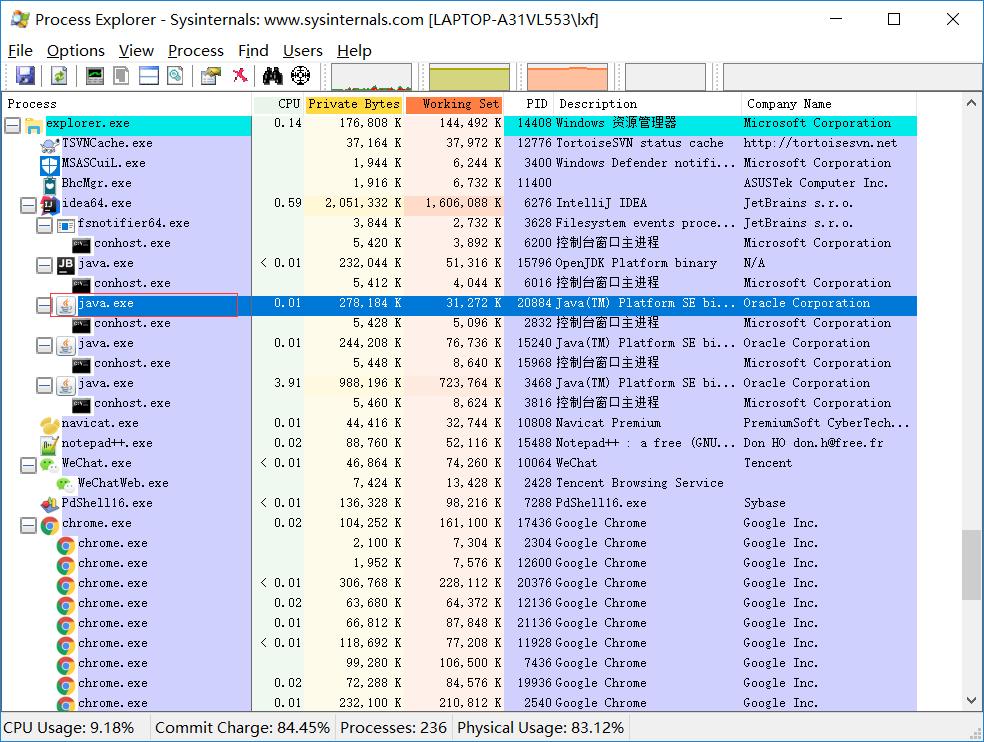Click the WeChat.exe process icon
Image resolution: width=984 pixels, height=742 pixels.
[x=50, y=465]
